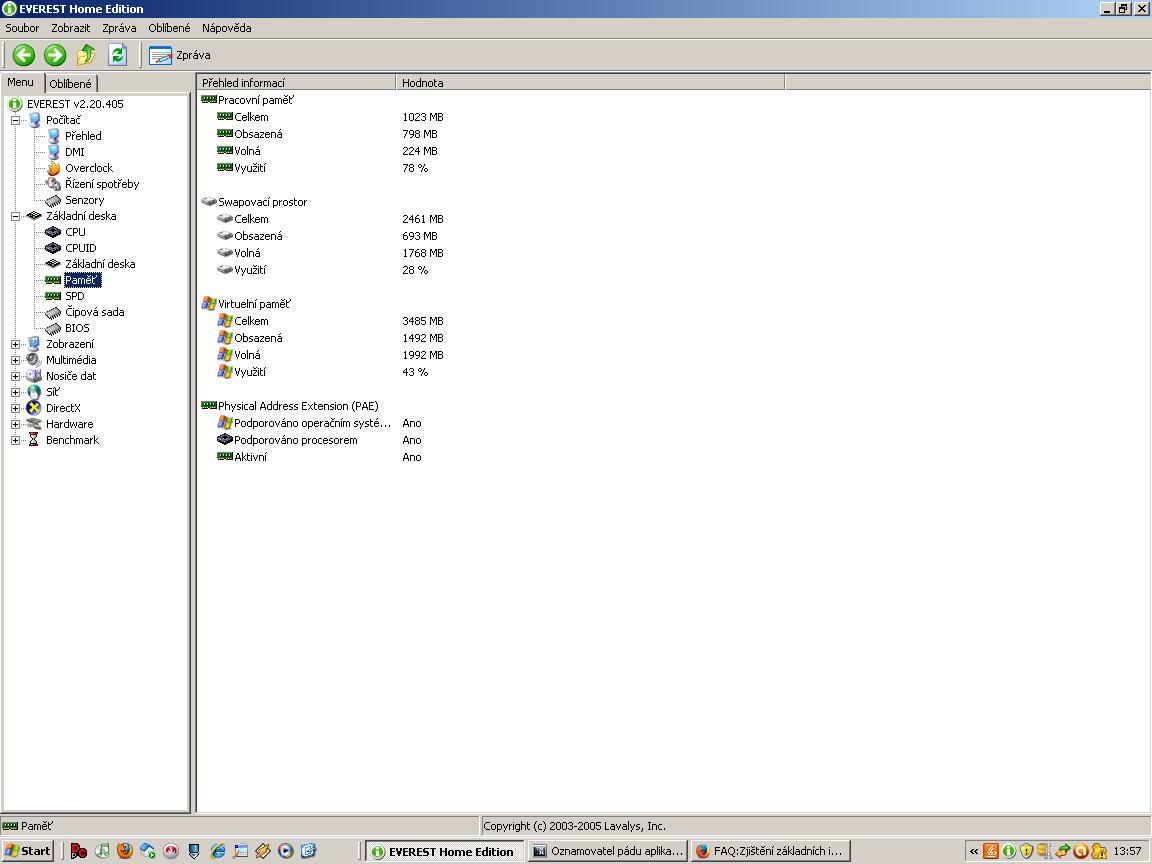Click the yellow security shield tray icon
This screenshot has width=1152, height=864.
1026,851
